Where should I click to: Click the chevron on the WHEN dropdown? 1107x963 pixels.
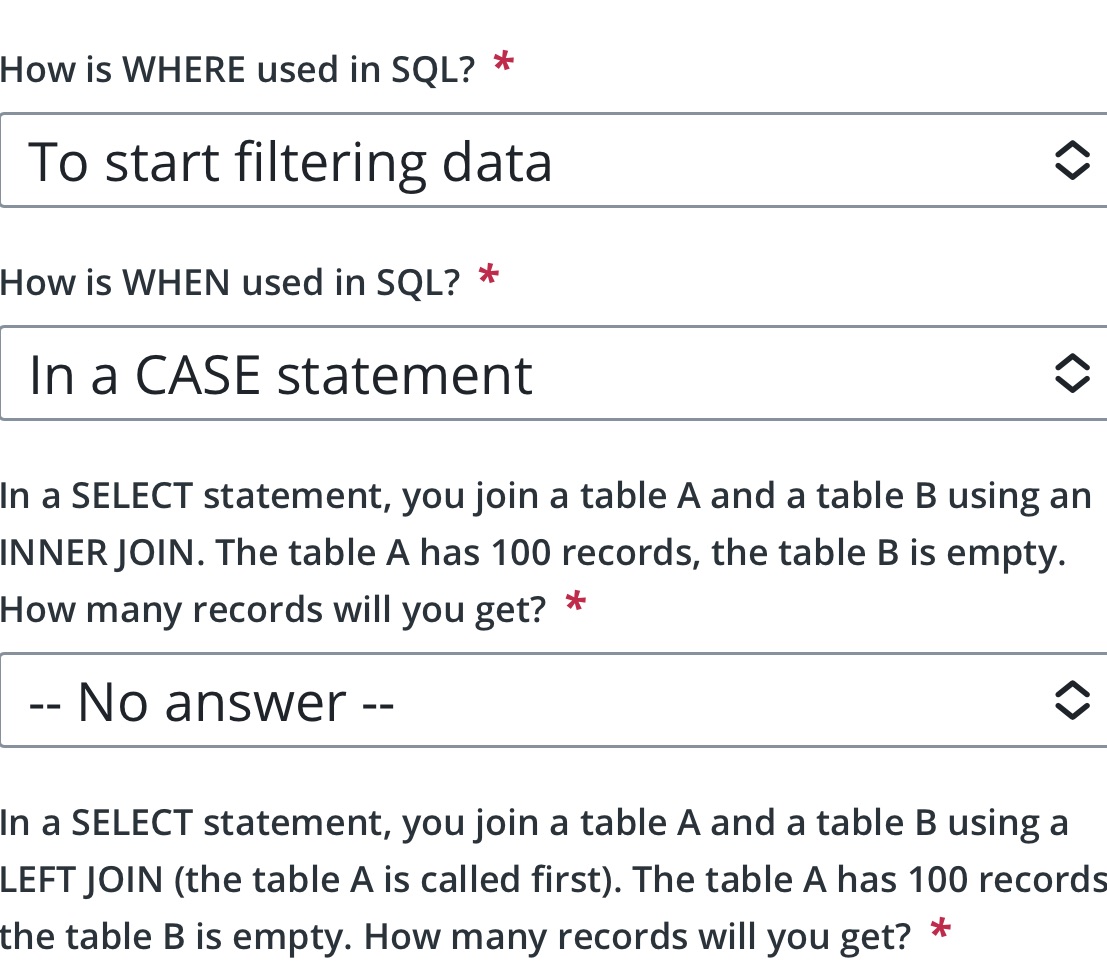[x=1071, y=373]
